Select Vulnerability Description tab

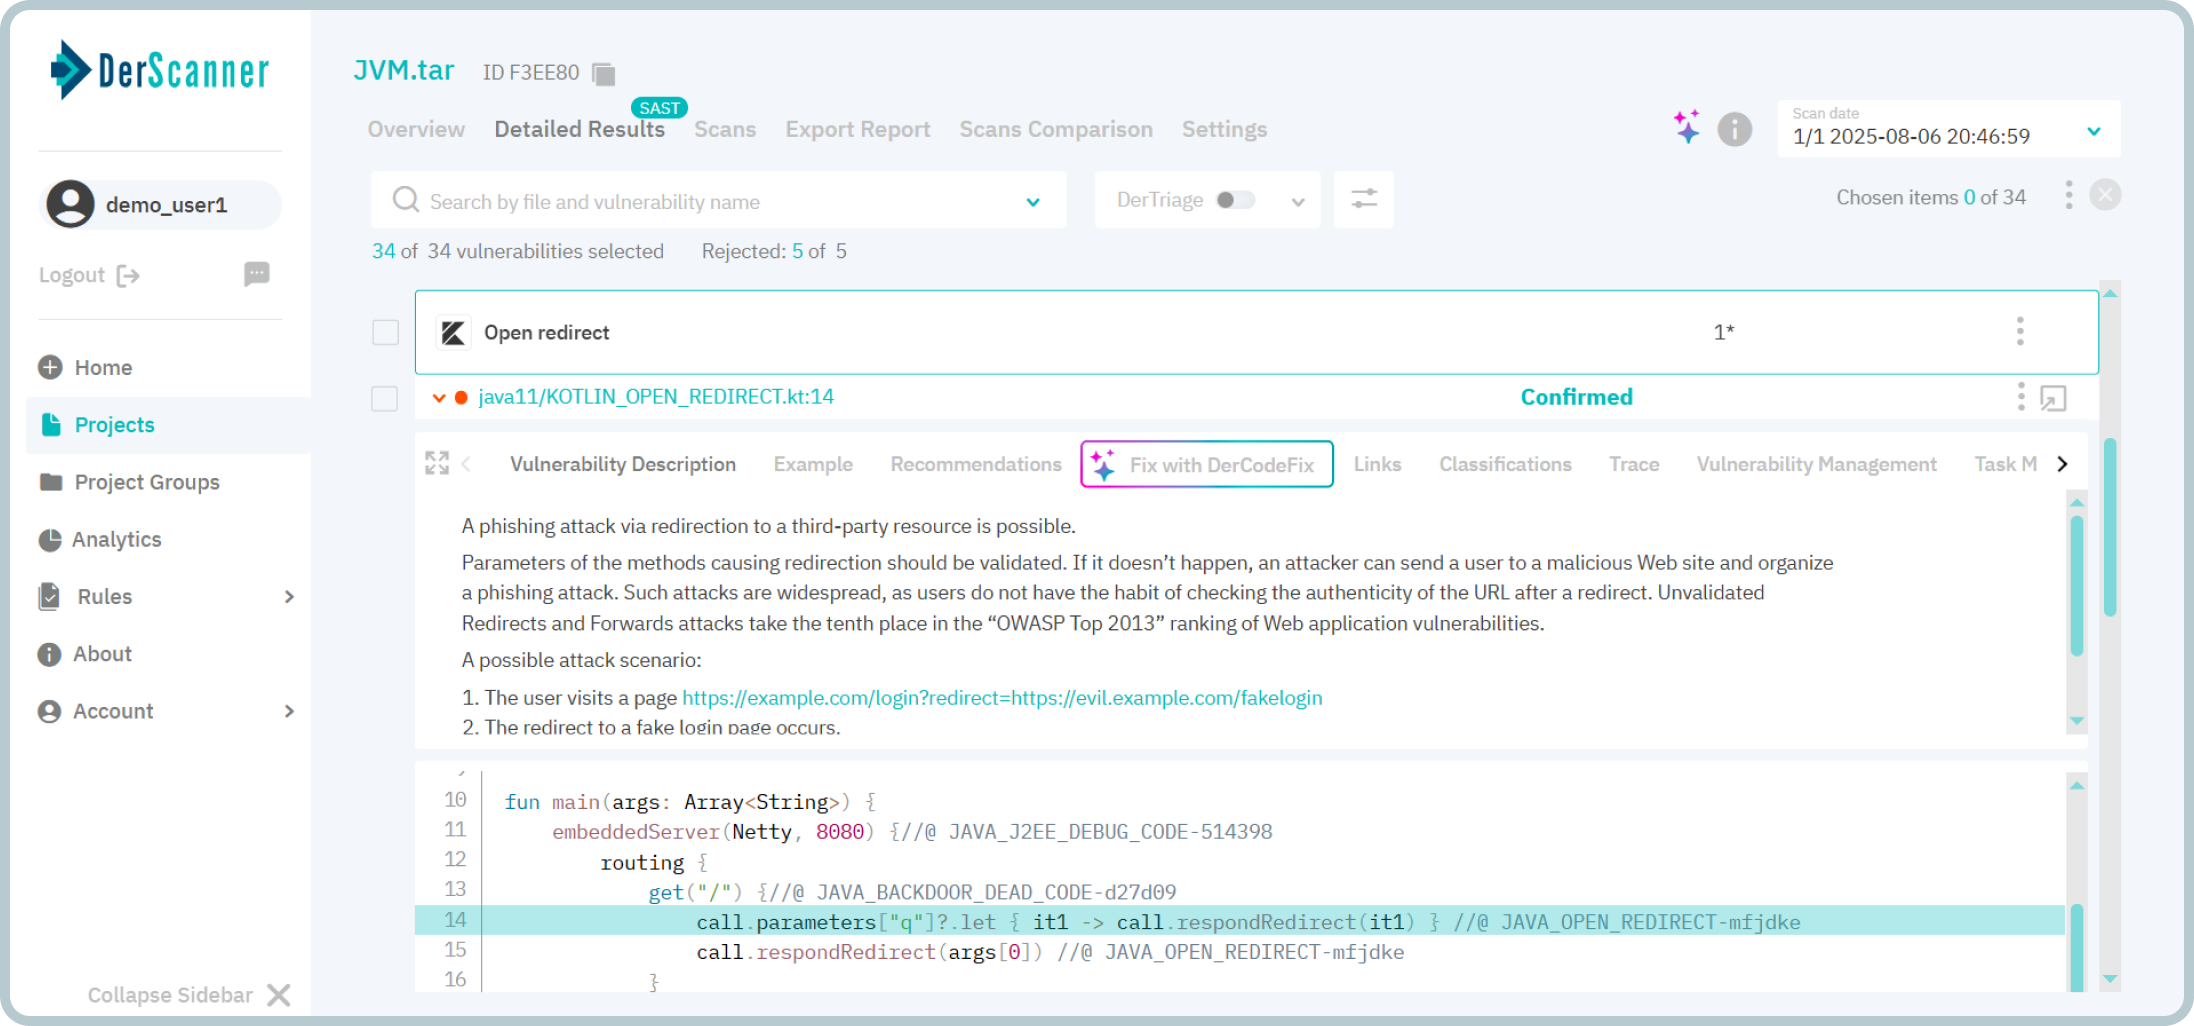coord(623,464)
